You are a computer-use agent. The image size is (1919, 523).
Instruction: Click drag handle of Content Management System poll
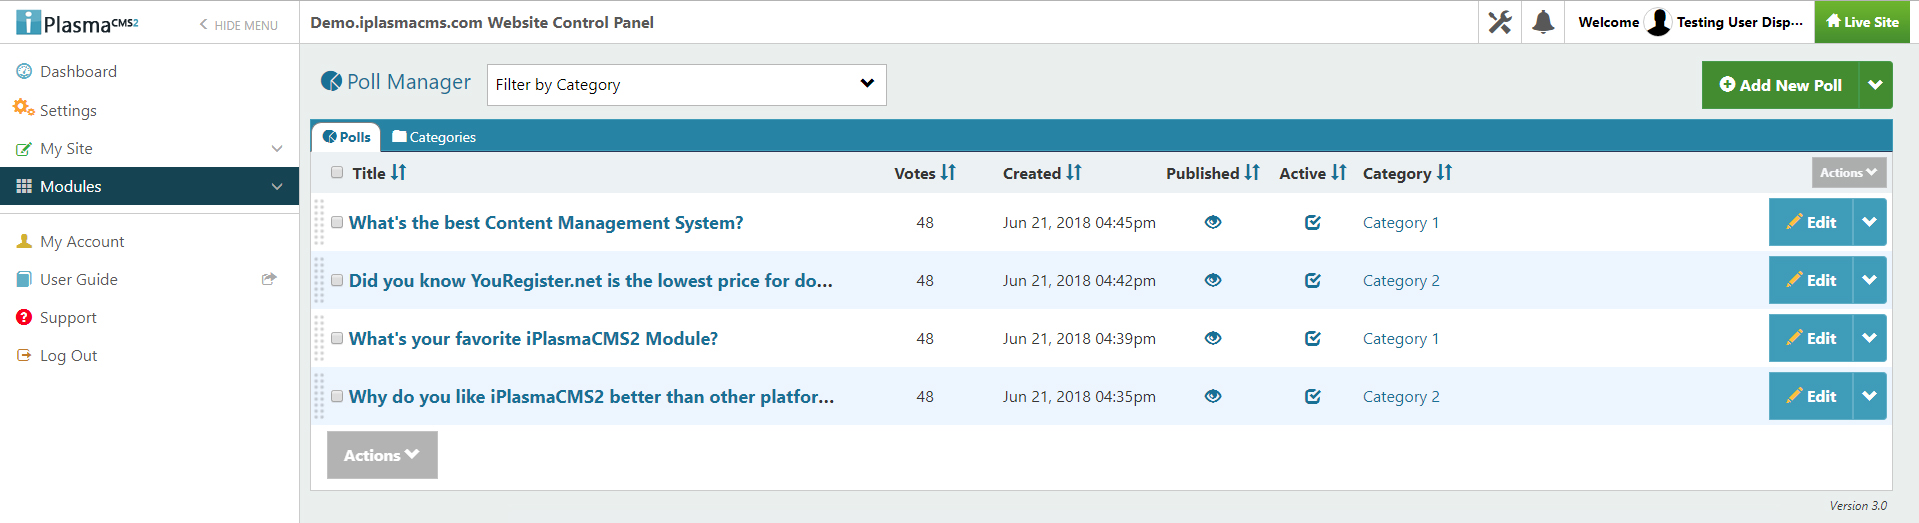click(319, 222)
